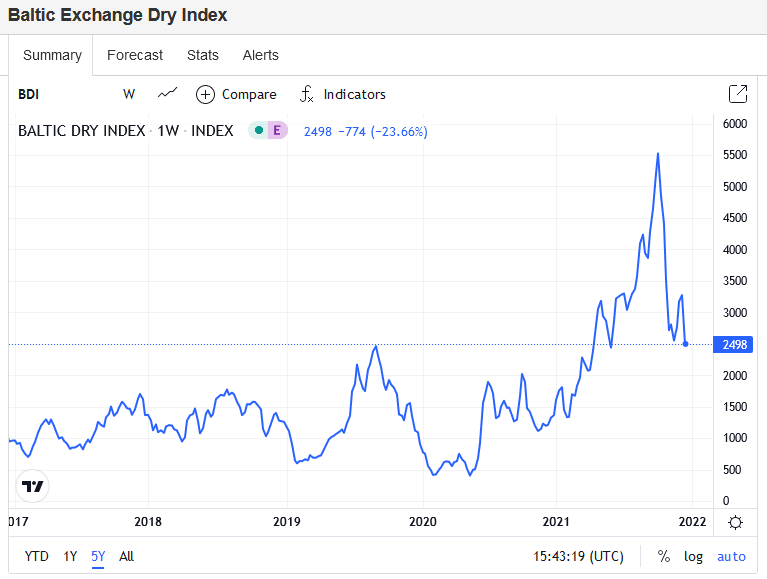Toggle log scale mode
767x579 pixels.
(693, 557)
